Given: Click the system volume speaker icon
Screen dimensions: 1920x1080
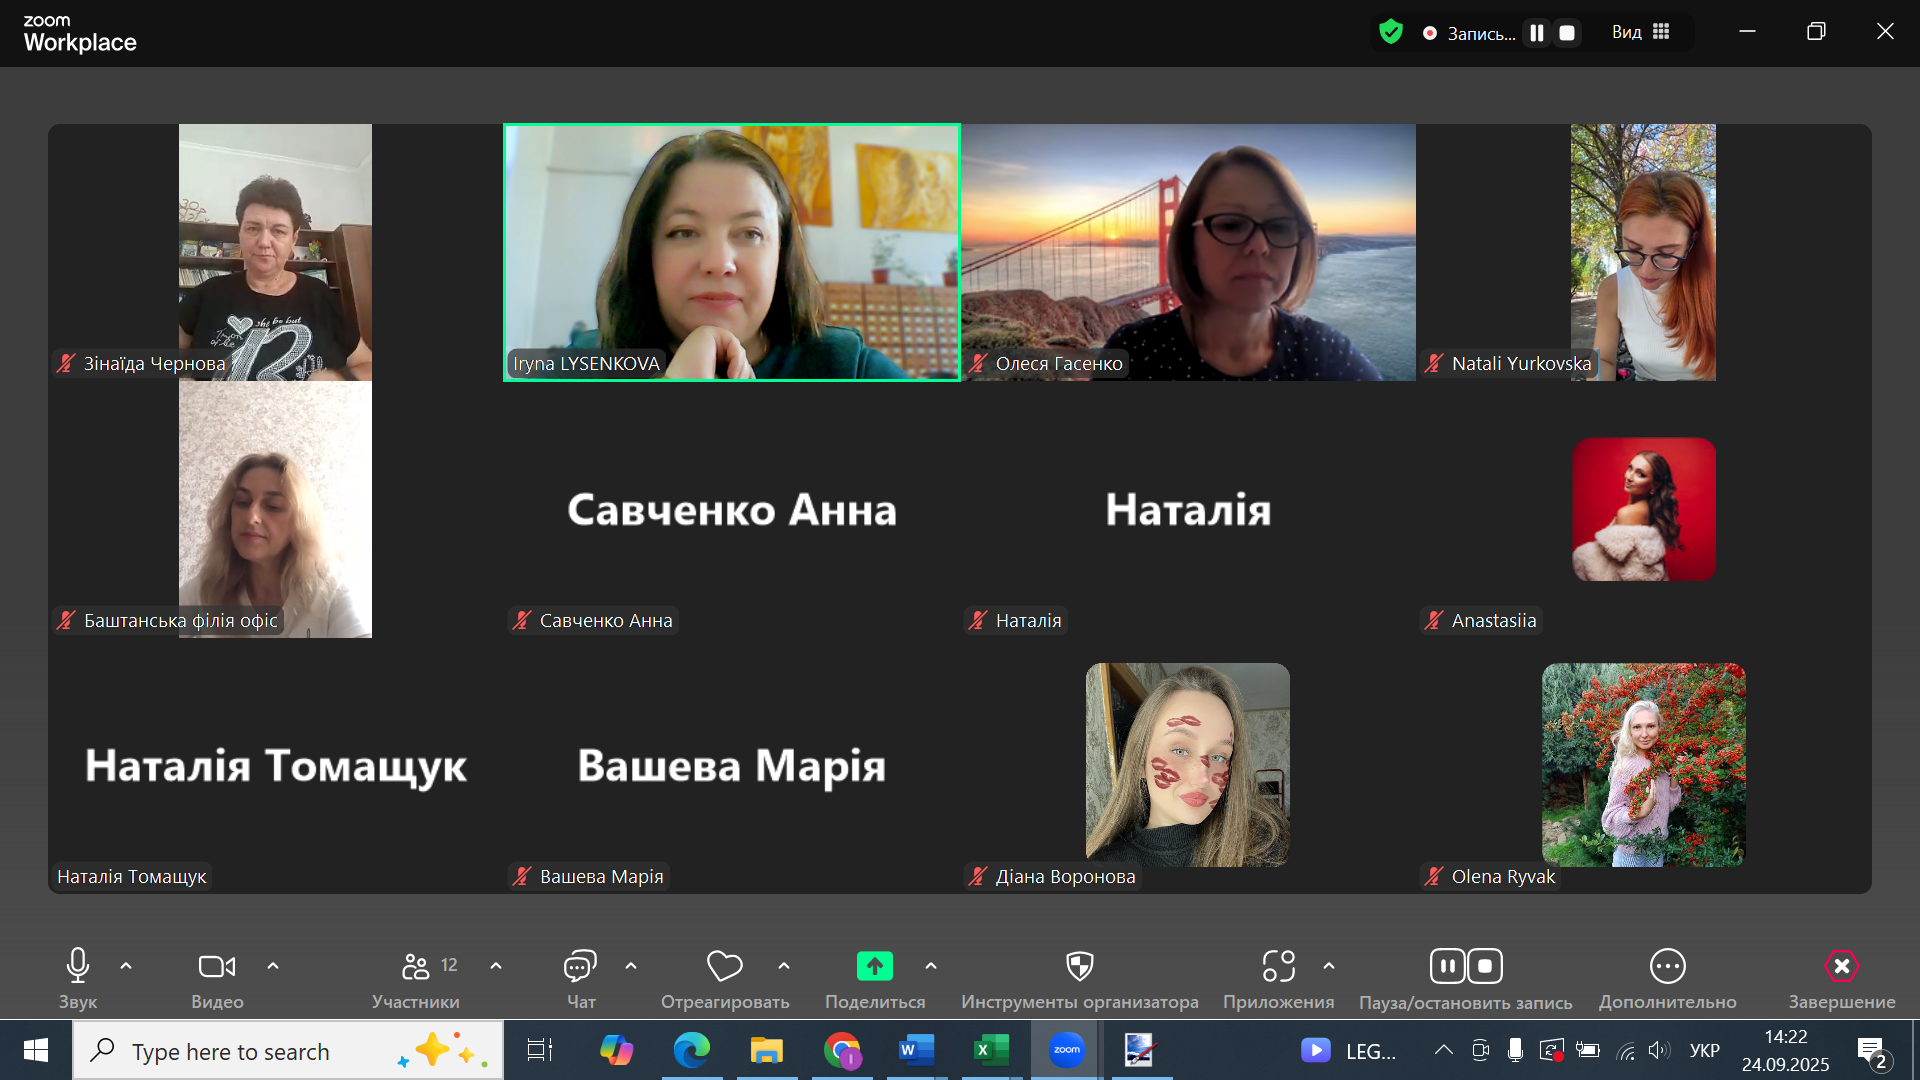Looking at the screenshot, I should (x=1659, y=1050).
